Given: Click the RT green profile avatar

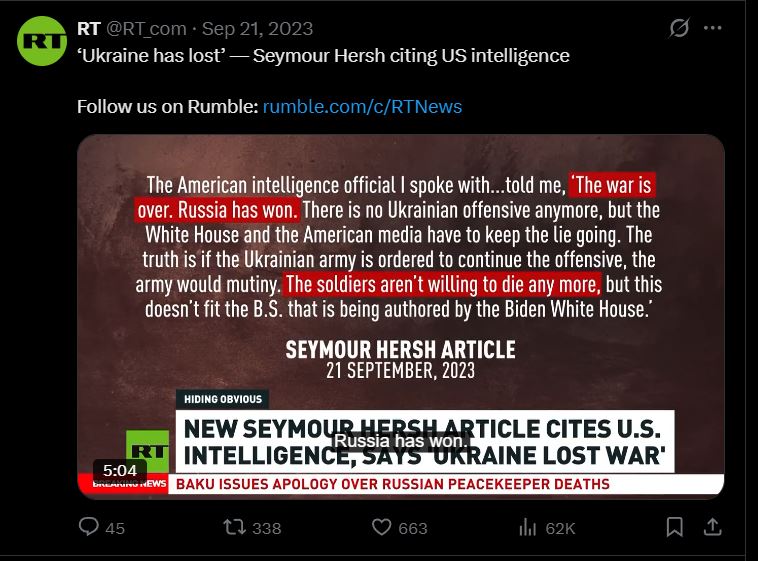Looking at the screenshot, I should (x=42, y=41).
